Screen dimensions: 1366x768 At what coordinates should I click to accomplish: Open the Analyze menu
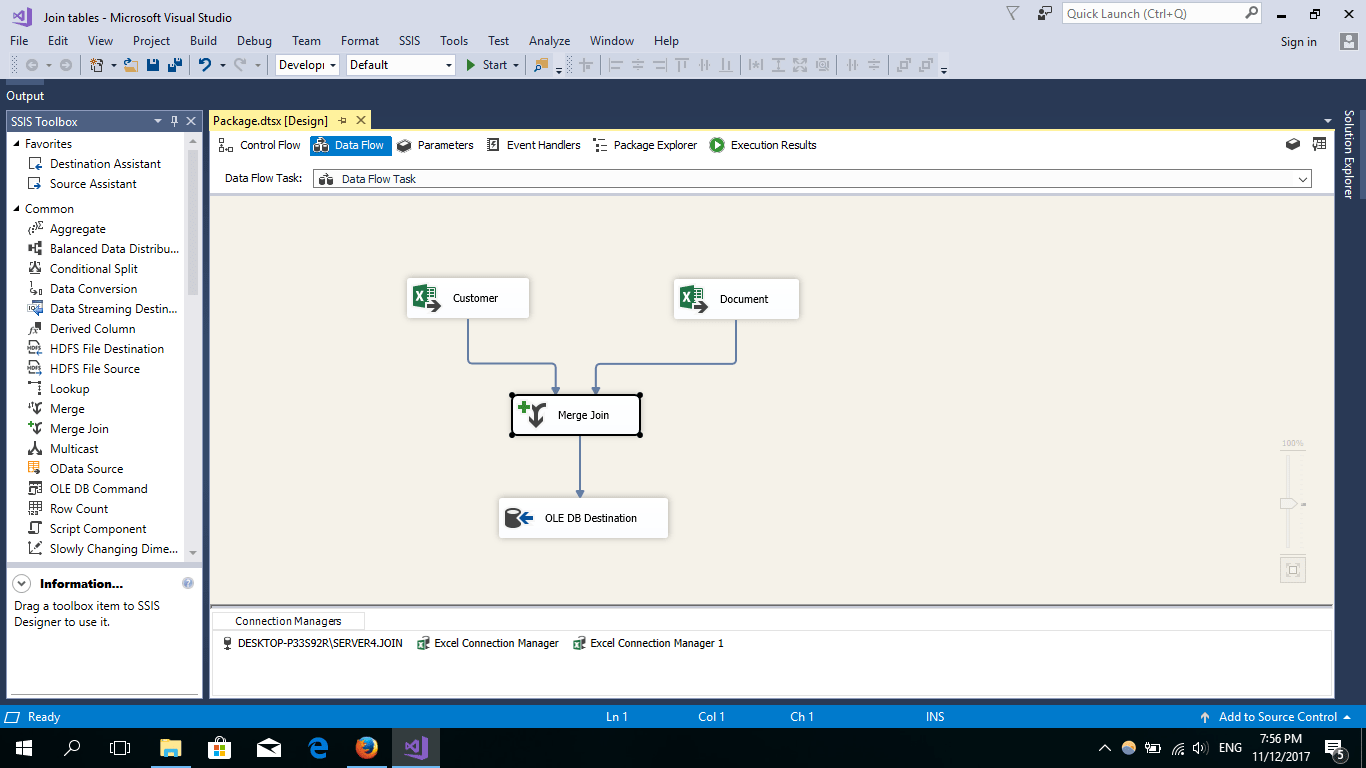[549, 41]
